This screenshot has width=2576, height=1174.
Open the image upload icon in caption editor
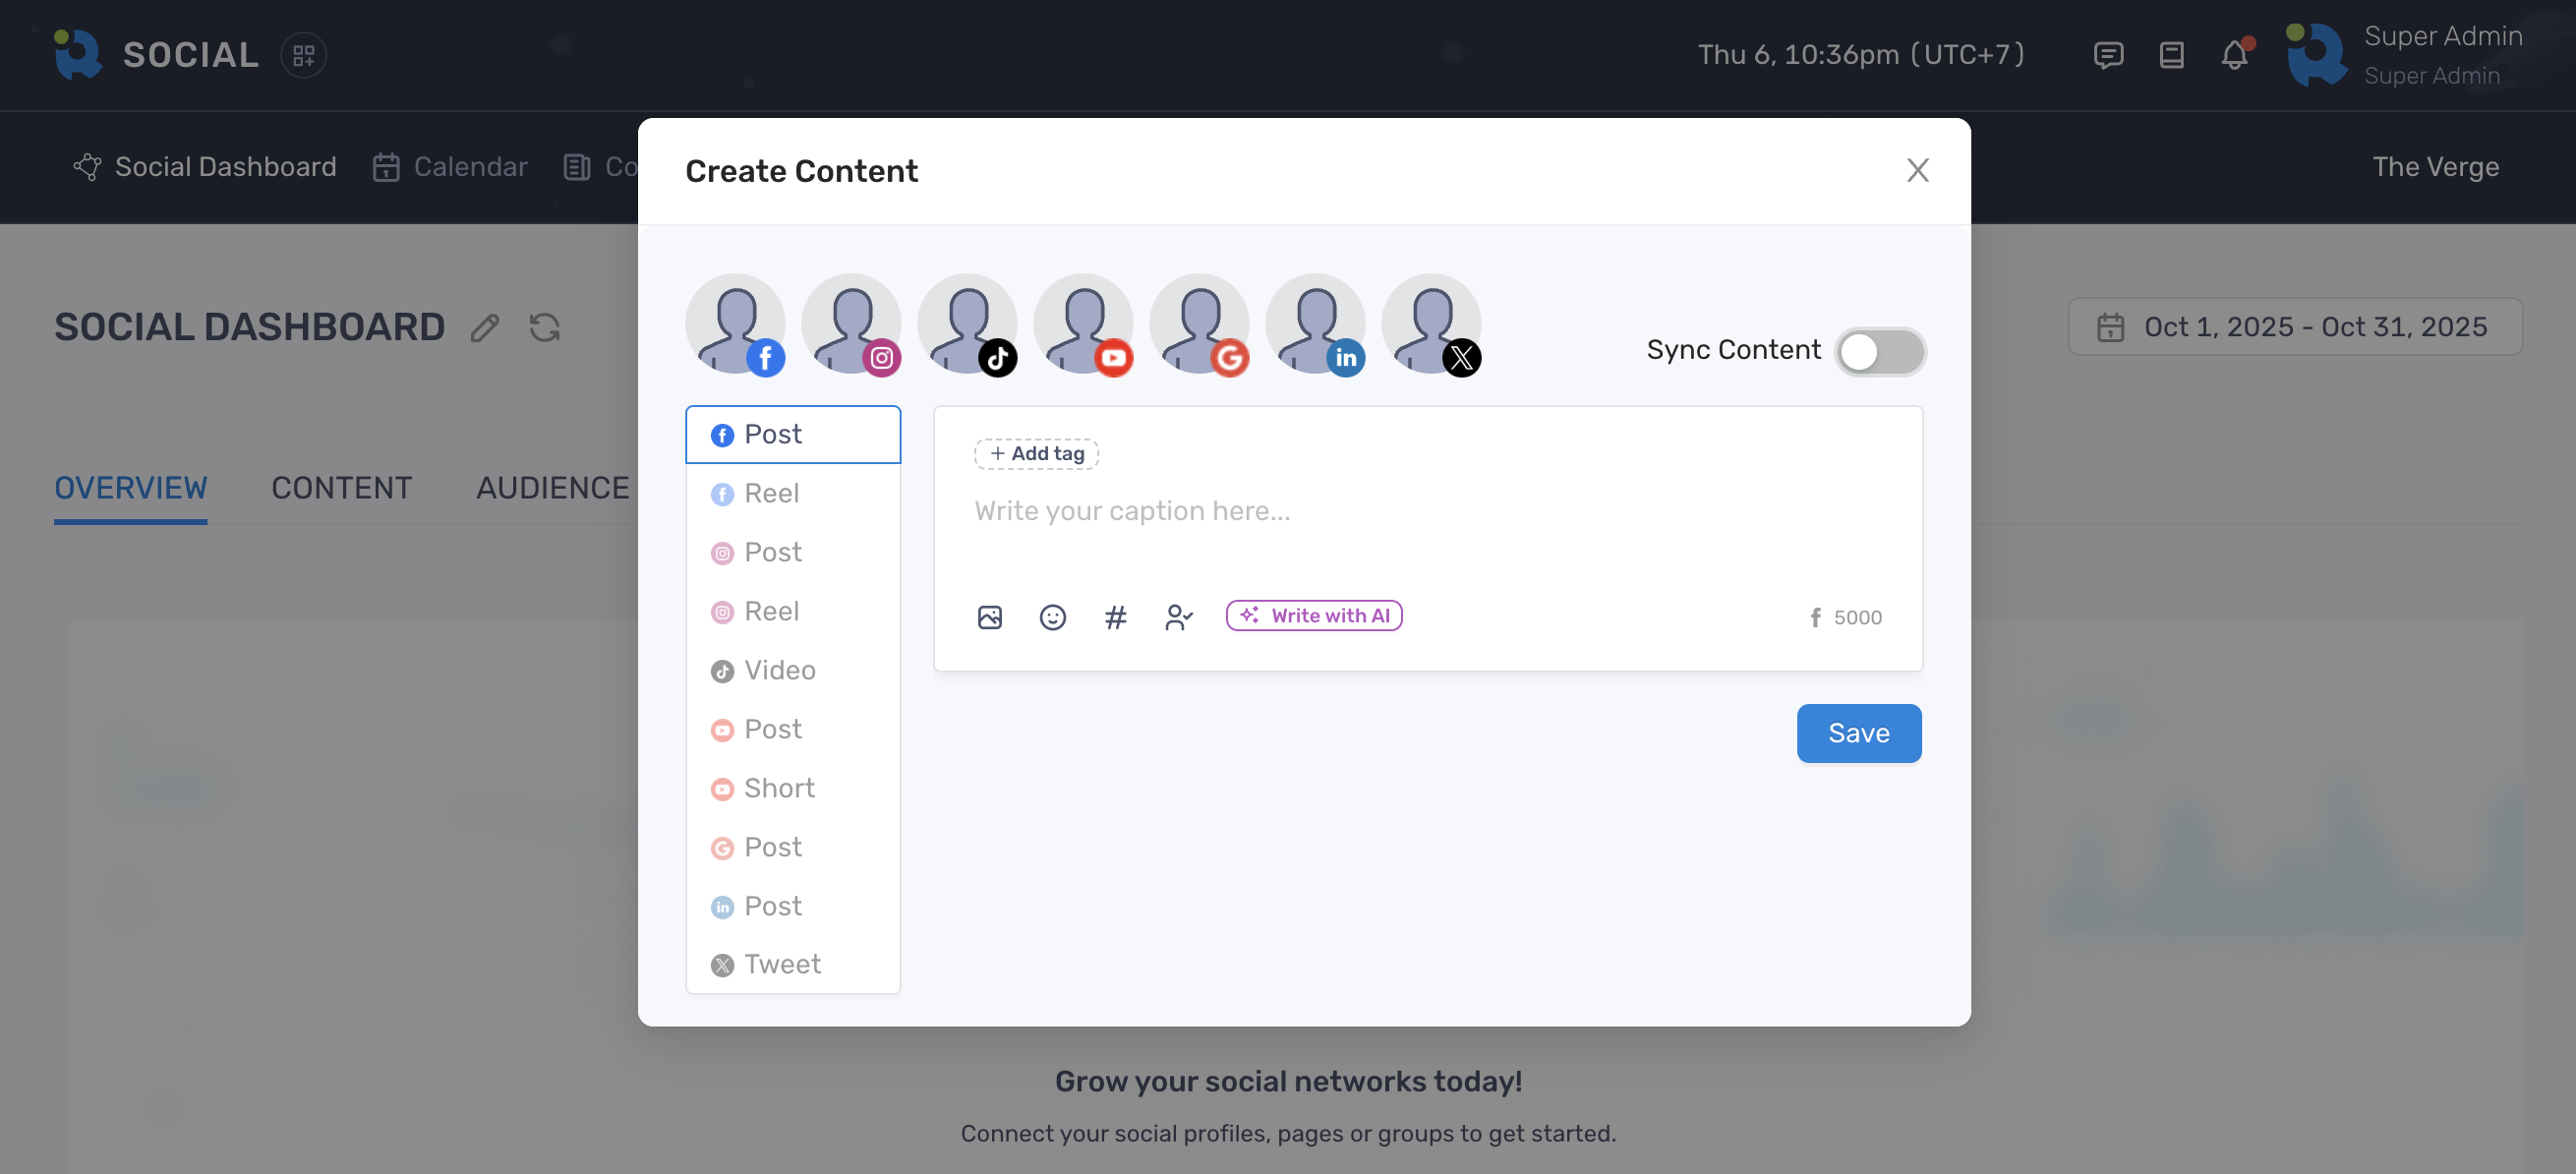[990, 617]
